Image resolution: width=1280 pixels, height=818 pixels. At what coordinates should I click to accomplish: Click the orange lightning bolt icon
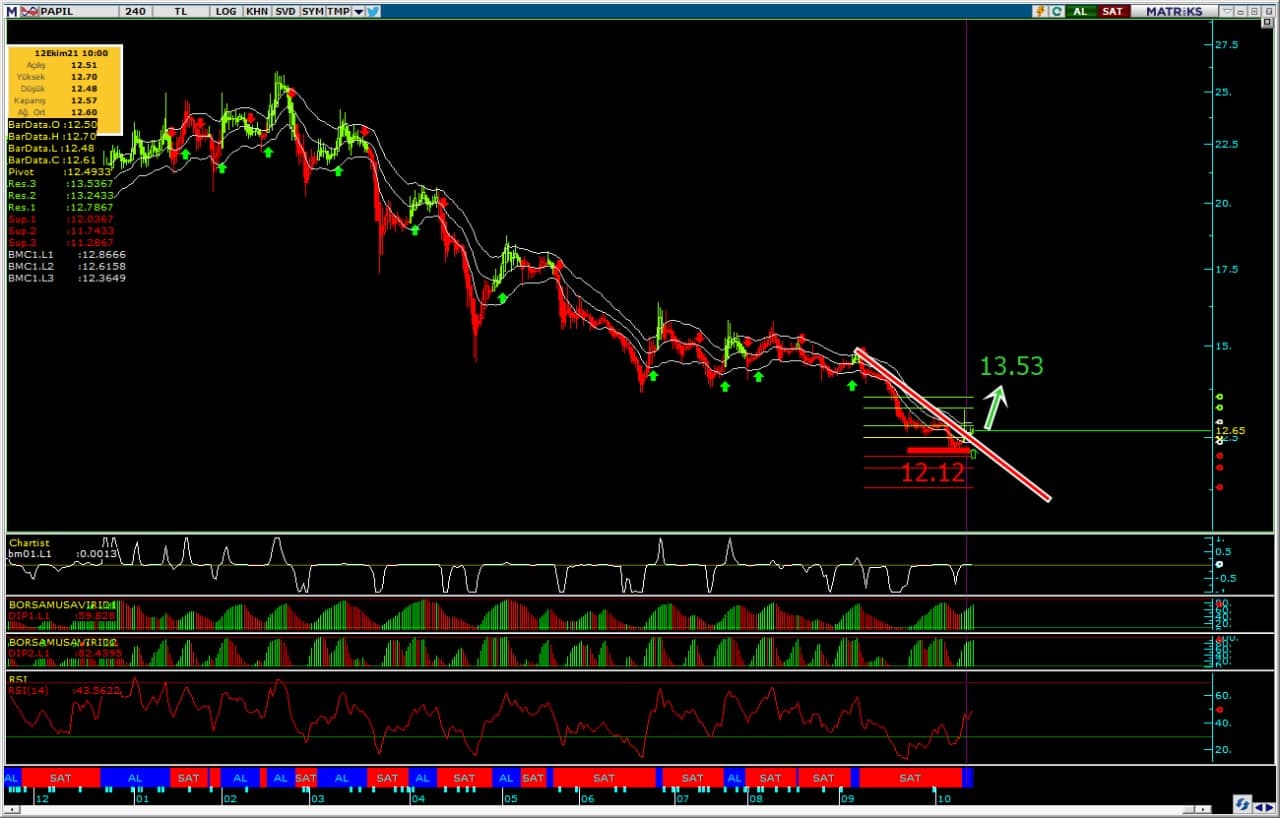click(1041, 11)
